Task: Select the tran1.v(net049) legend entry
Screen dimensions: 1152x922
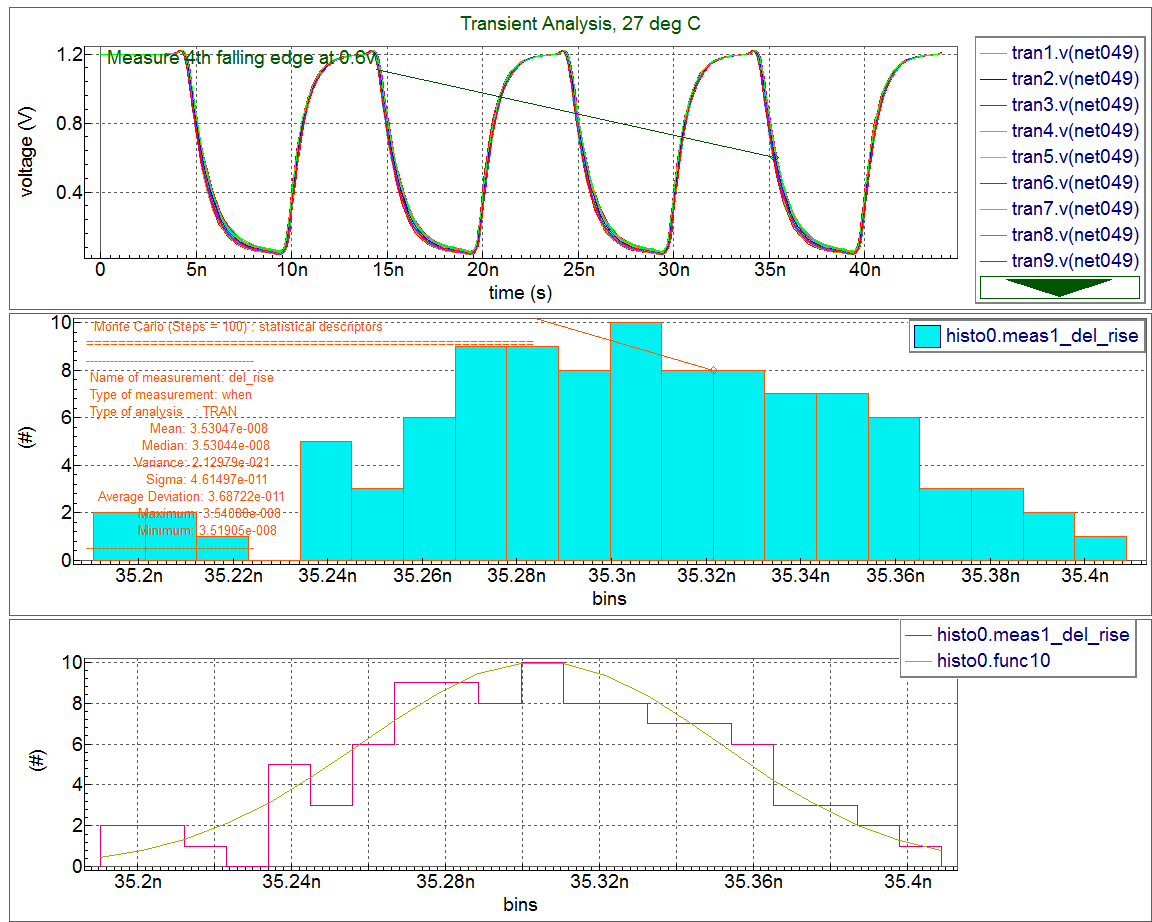Action: [1075, 52]
